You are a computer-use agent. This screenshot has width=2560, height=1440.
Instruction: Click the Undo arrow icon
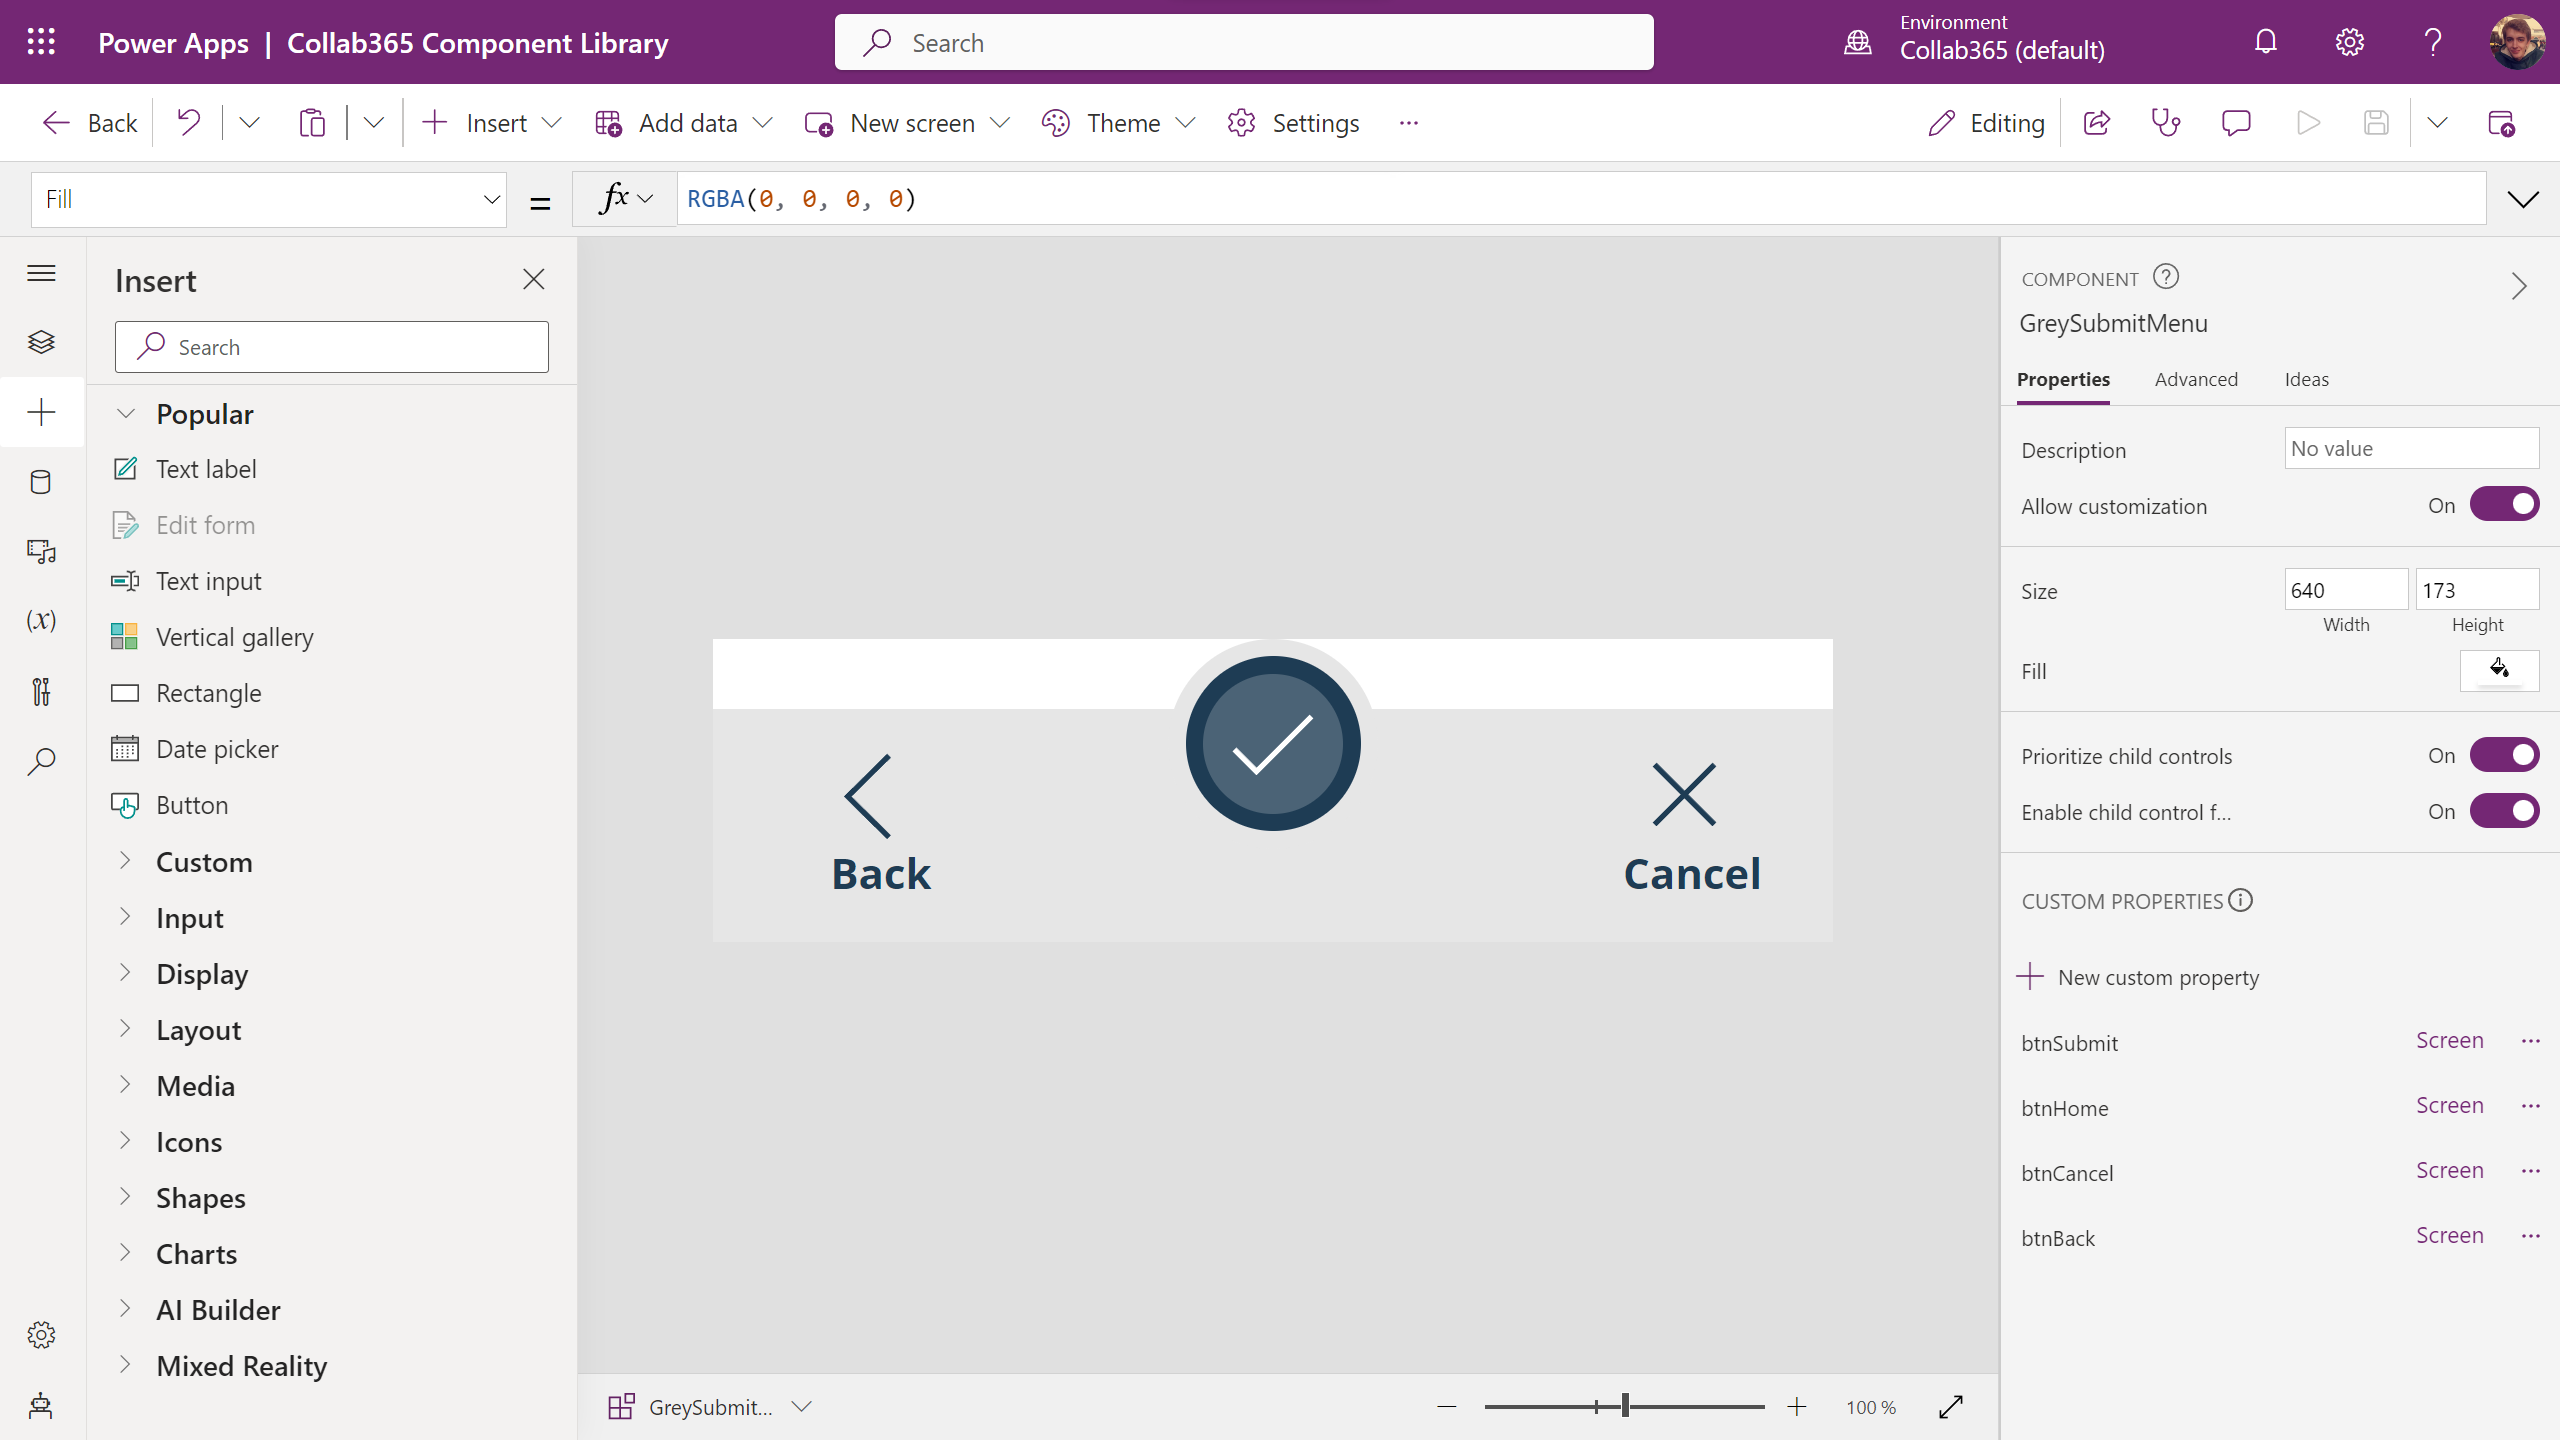pyautogui.click(x=188, y=123)
